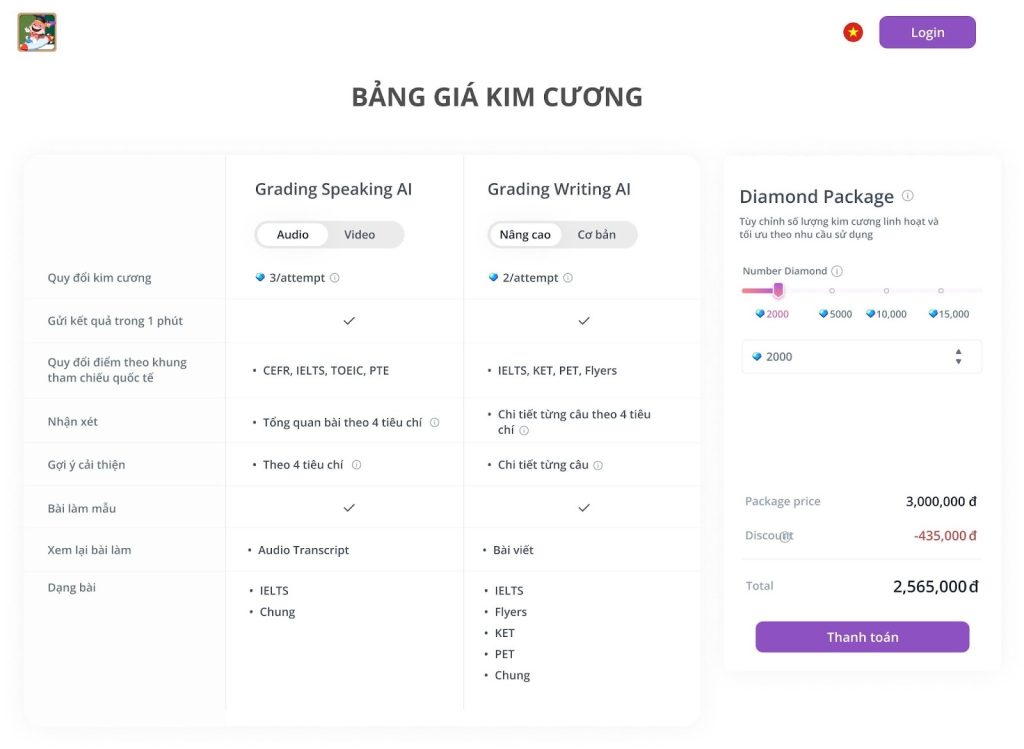Select the Audio tab under Grading Speaking AI
Screen dimensions: 1024x749
point(293,234)
